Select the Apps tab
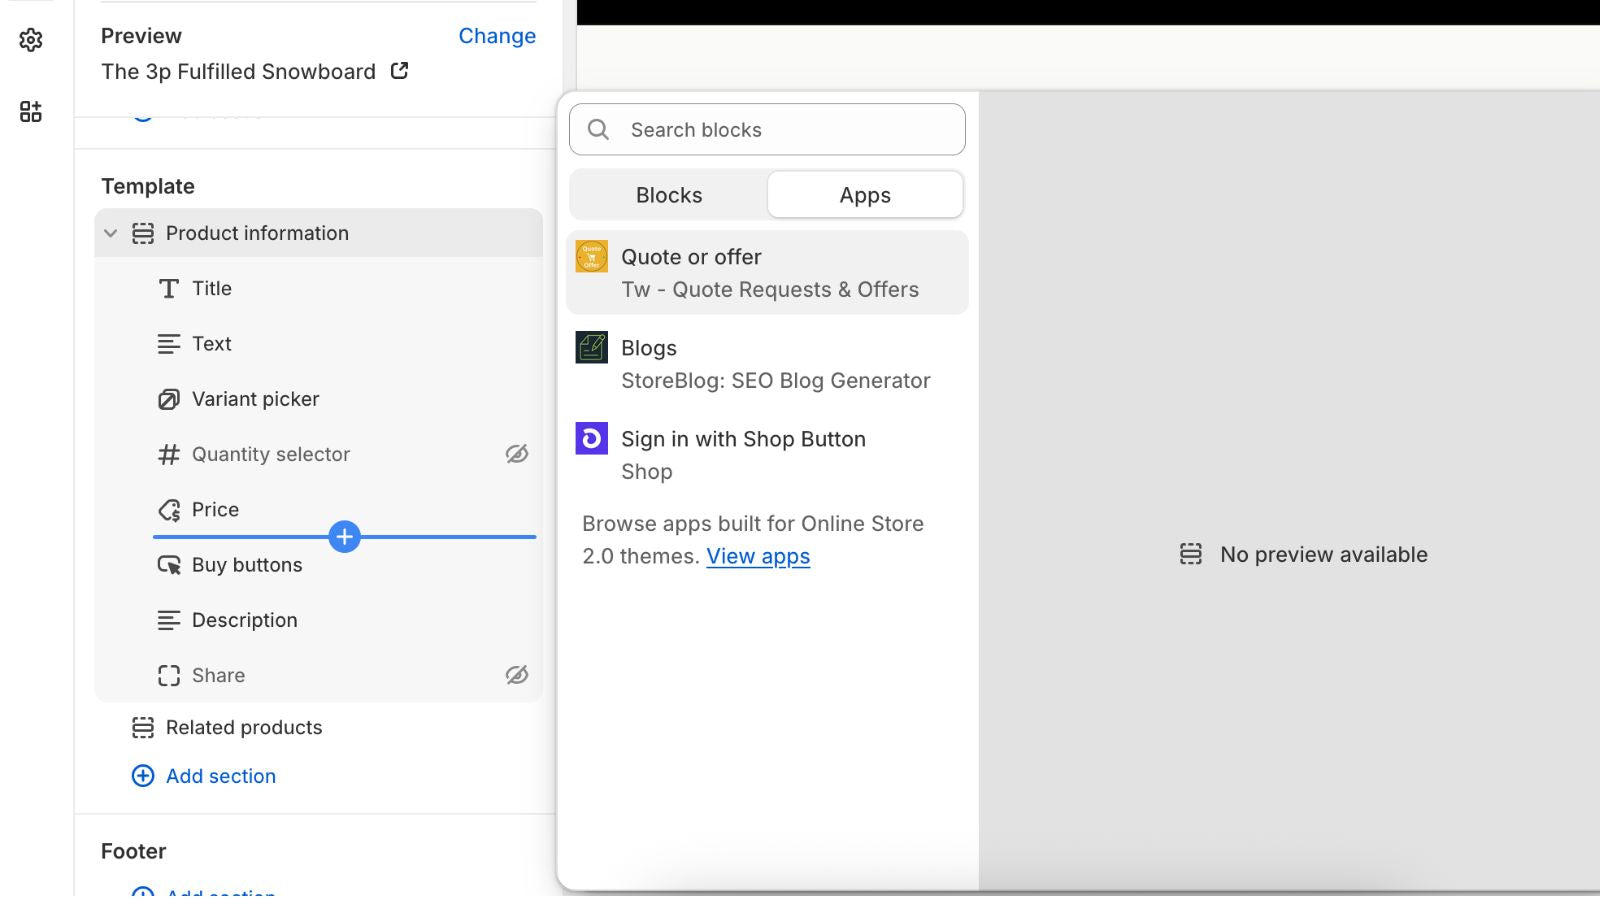 (865, 195)
